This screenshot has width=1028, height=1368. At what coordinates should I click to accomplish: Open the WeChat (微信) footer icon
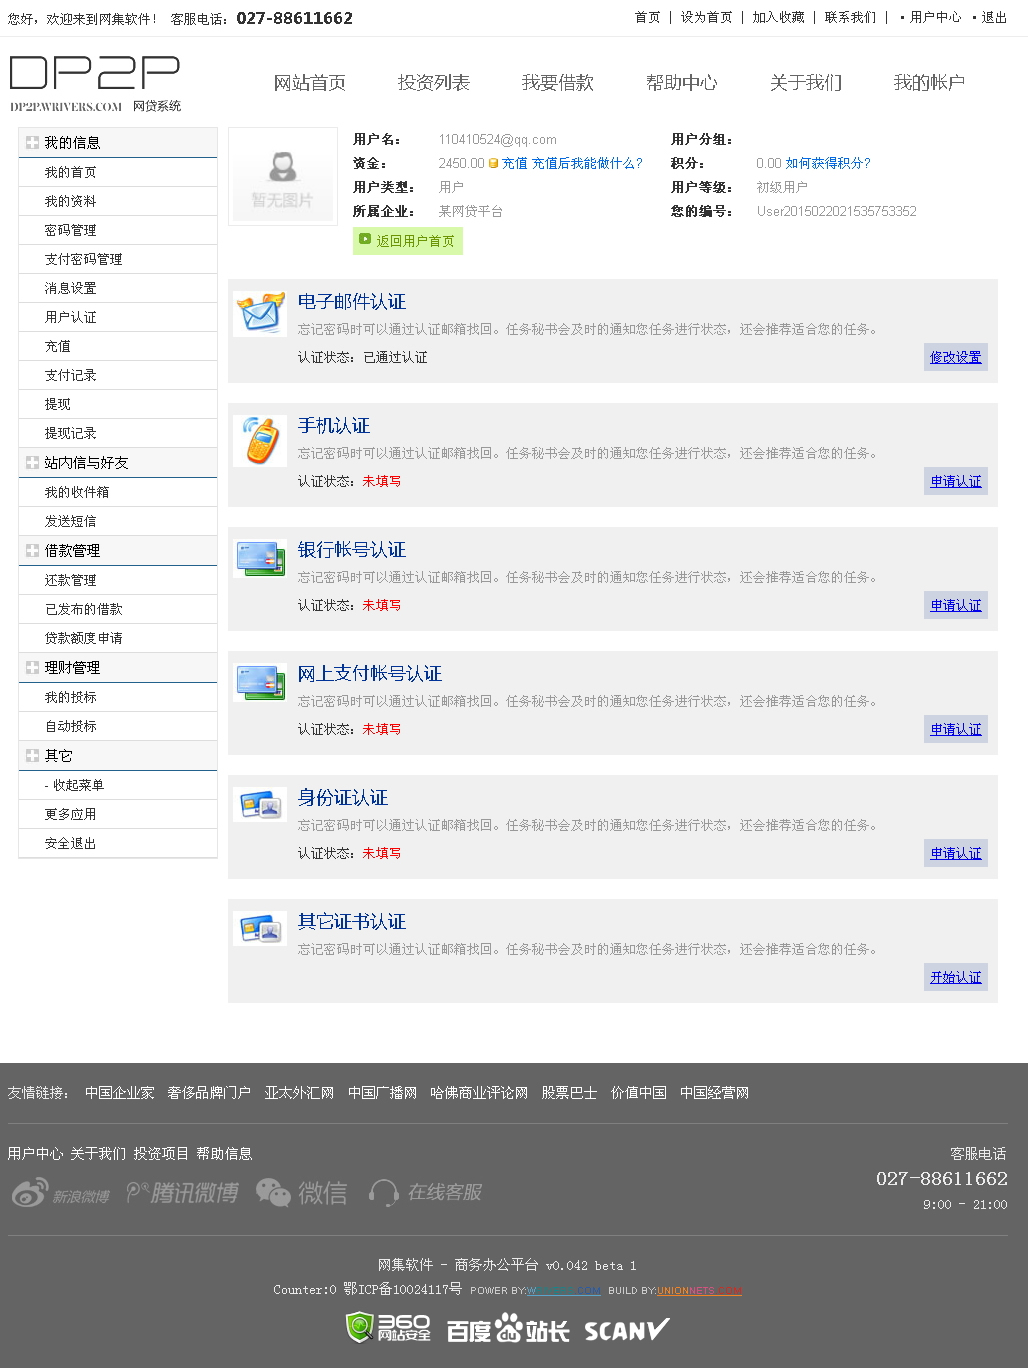302,1193
